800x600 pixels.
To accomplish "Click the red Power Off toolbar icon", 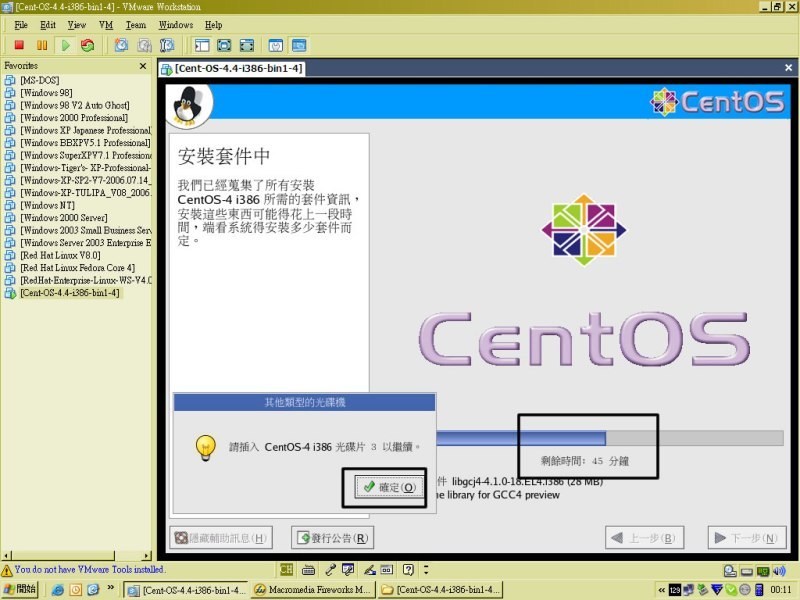I will tap(19, 45).
